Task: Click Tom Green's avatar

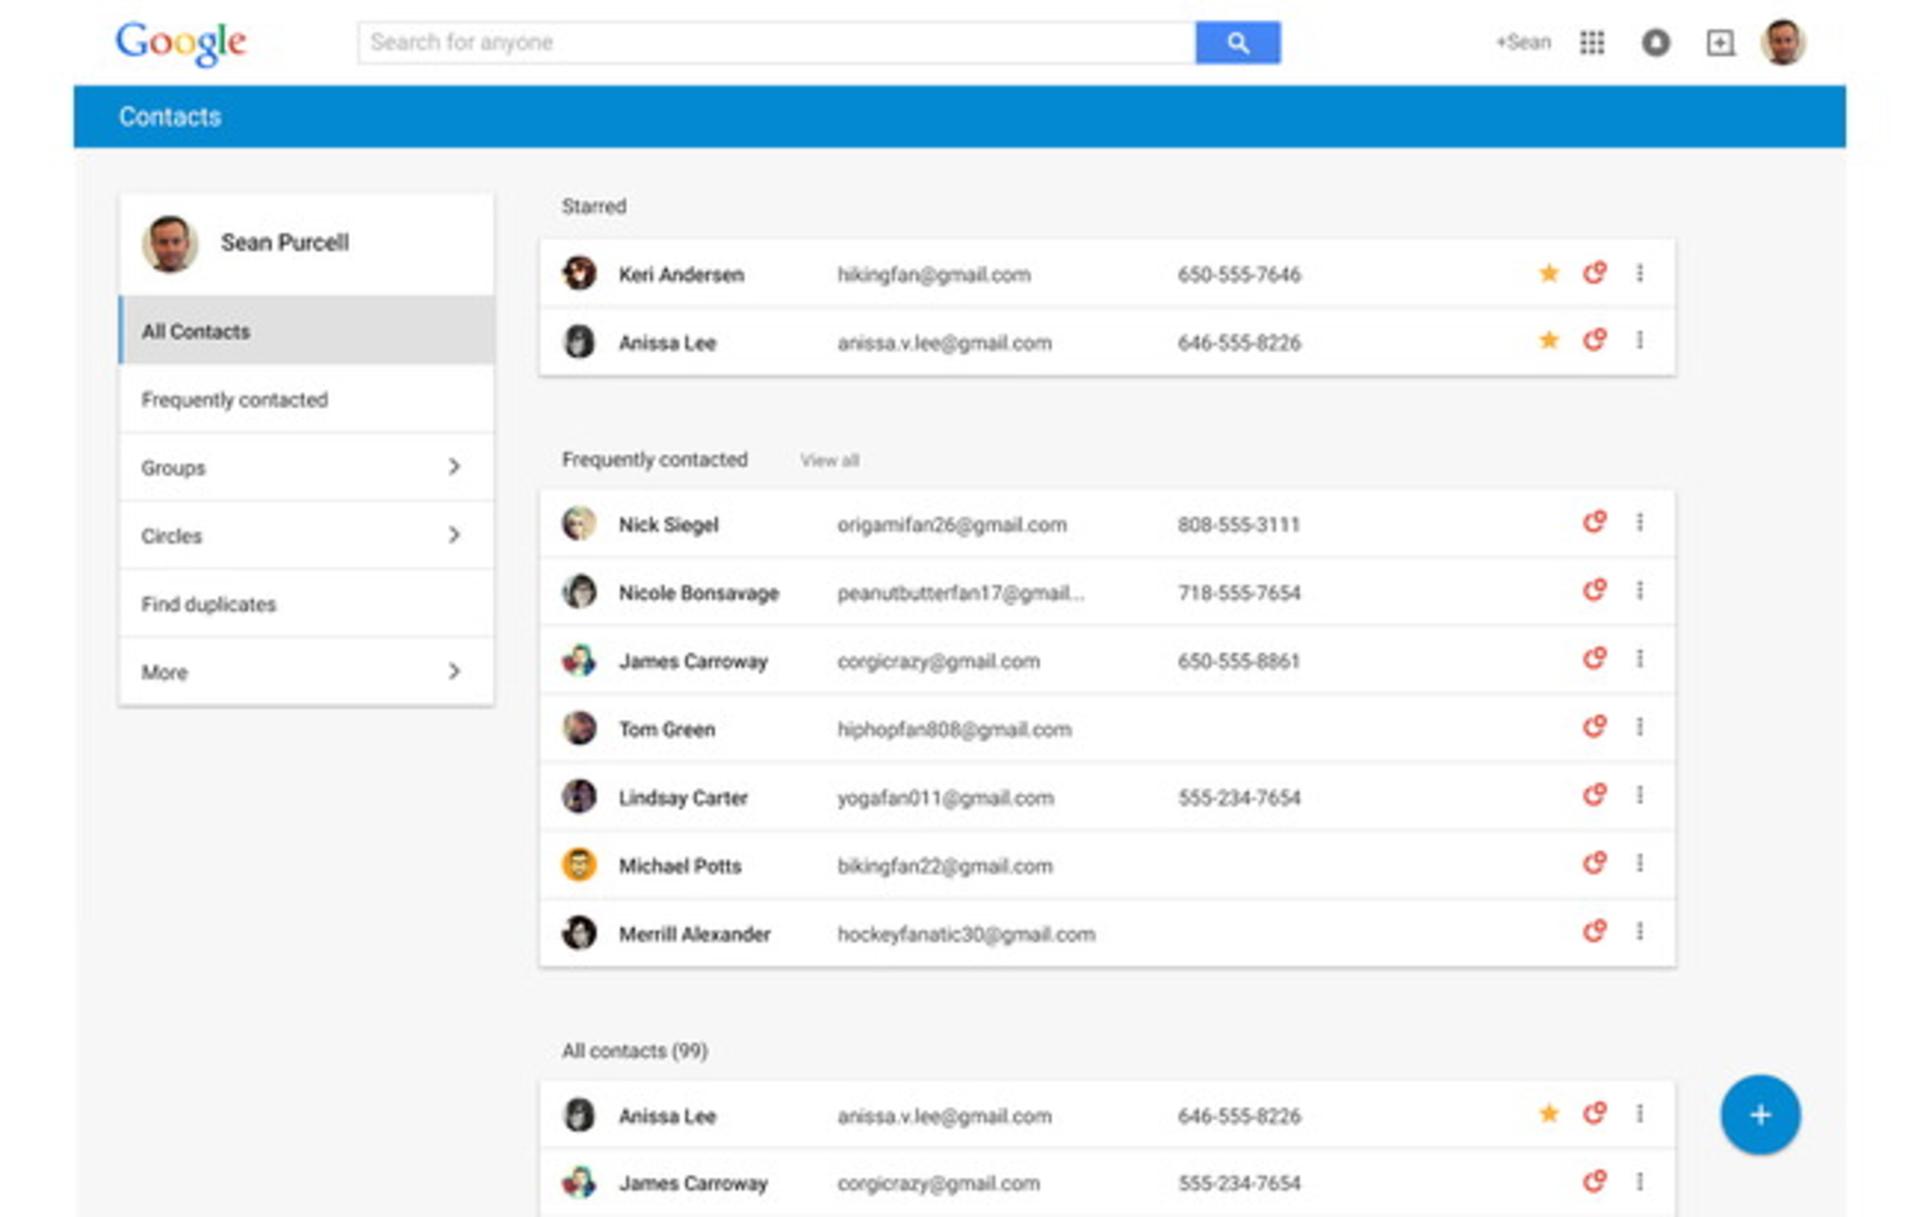Action: tap(579, 728)
